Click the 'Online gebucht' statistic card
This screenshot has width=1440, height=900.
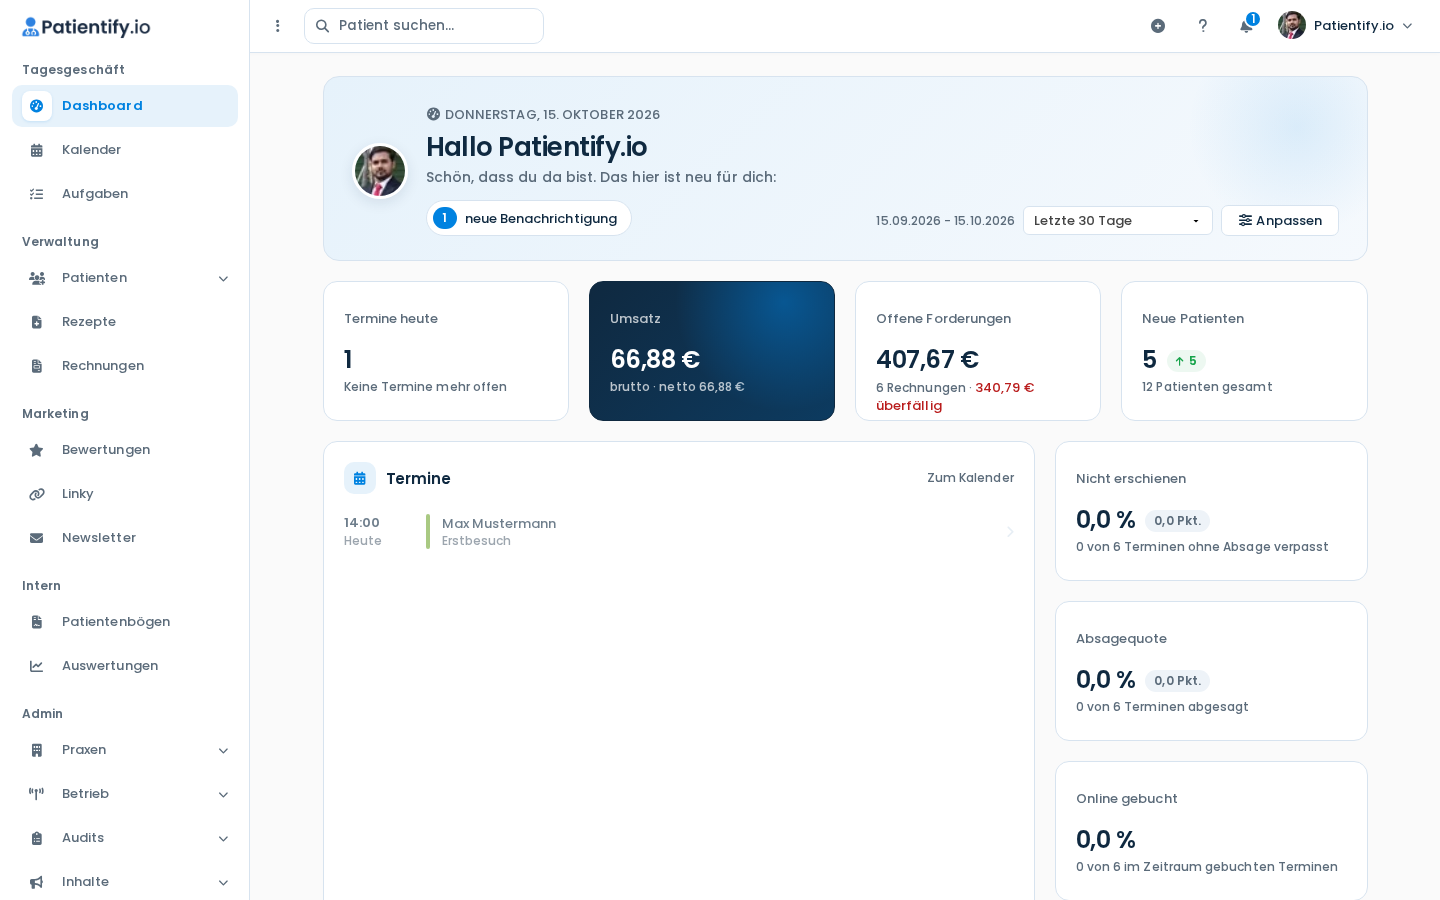tap(1211, 831)
